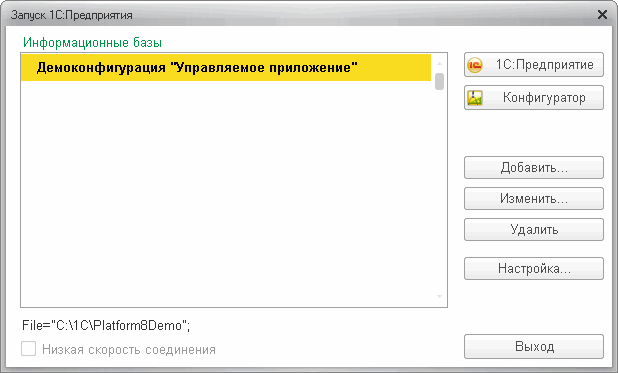The width and height of the screenshot is (618, 373).
Task: Open the Конфигуратор
Action: click(x=534, y=97)
